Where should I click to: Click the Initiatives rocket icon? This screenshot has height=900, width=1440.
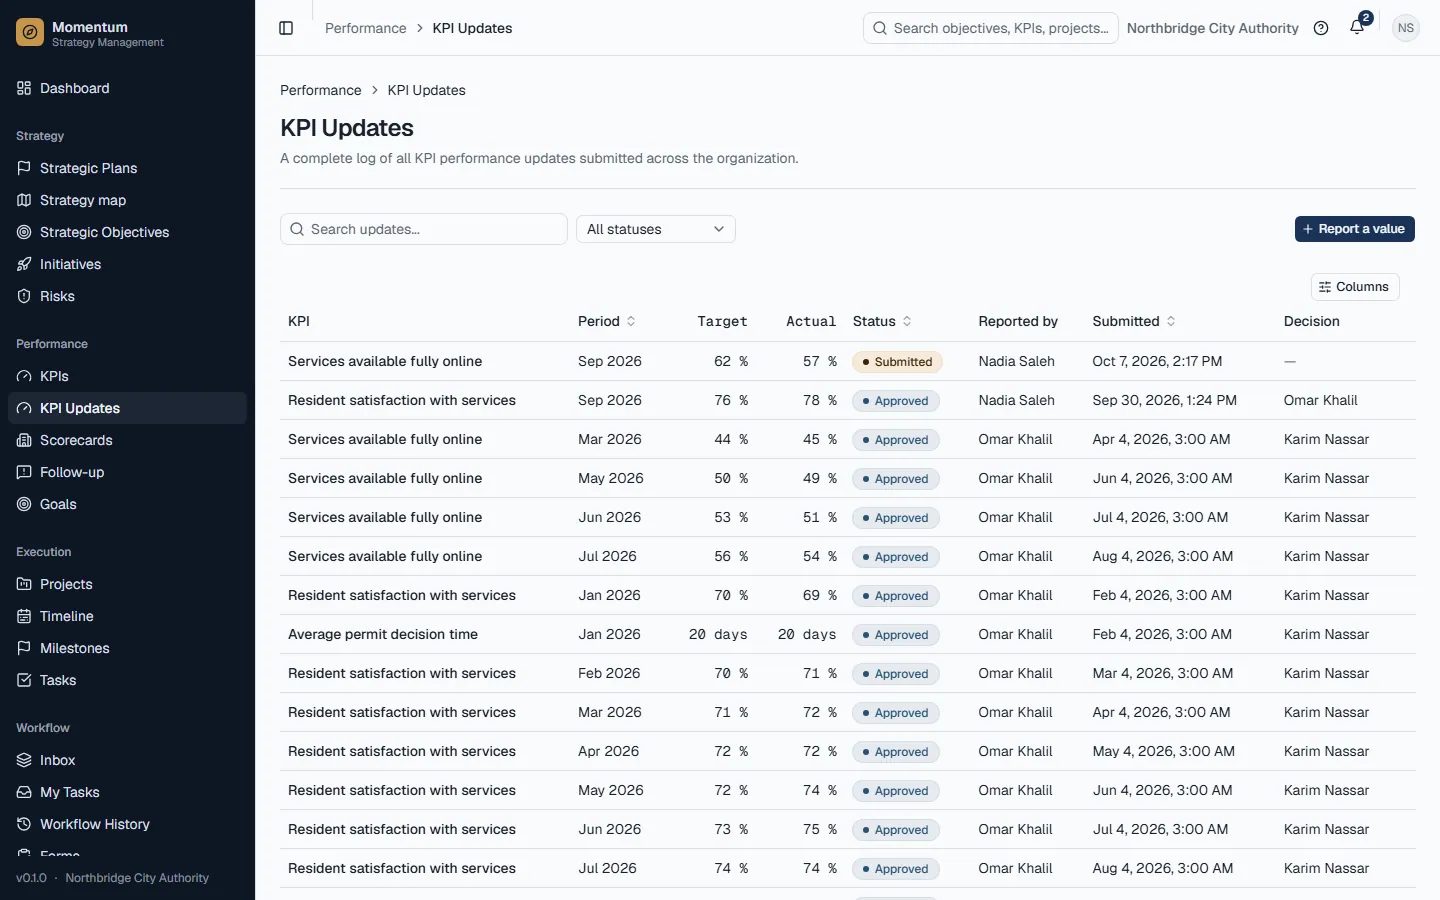[24, 264]
